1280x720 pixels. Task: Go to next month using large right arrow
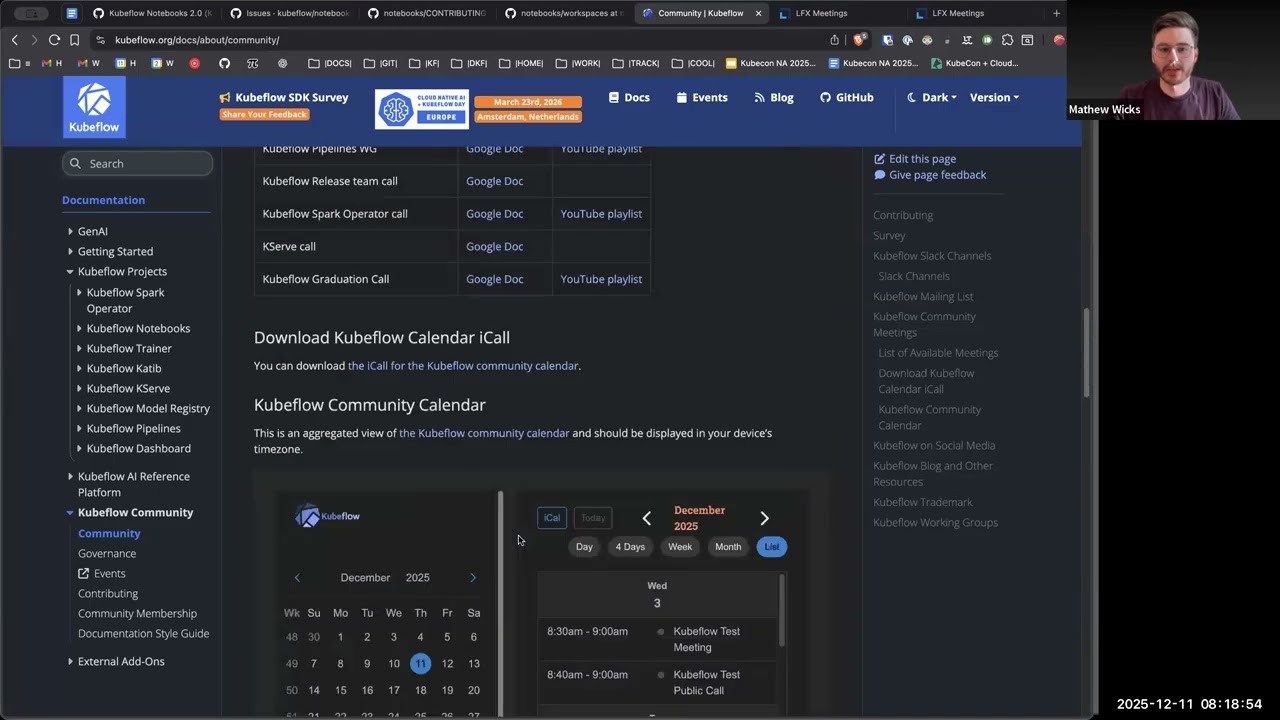coord(764,518)
